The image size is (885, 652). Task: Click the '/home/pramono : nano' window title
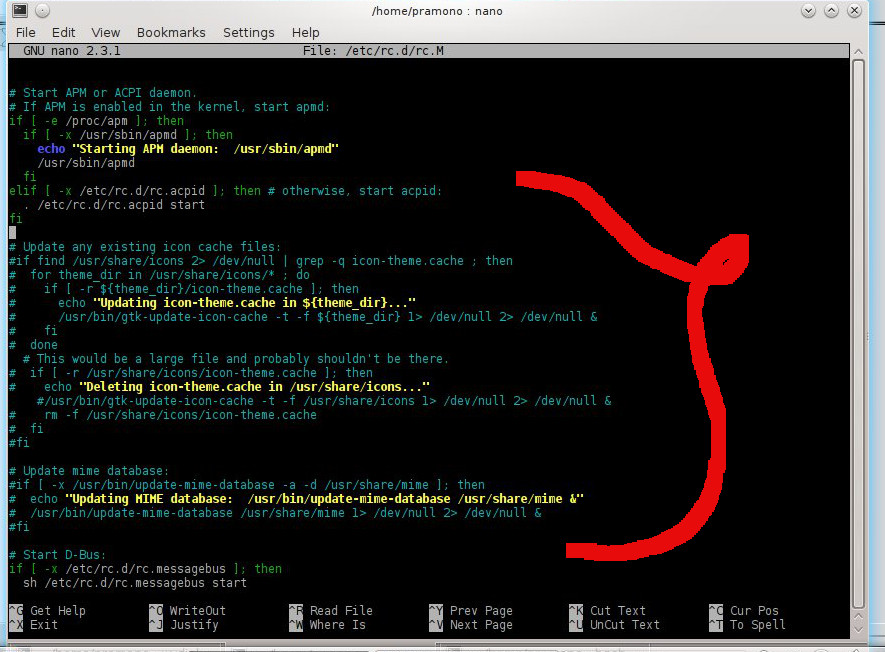tap(437, 11)
